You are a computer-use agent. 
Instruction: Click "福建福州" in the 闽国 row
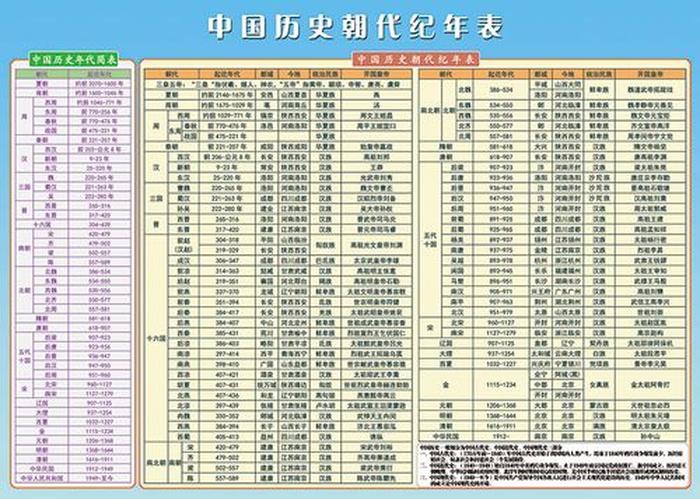tap(568, 271)
